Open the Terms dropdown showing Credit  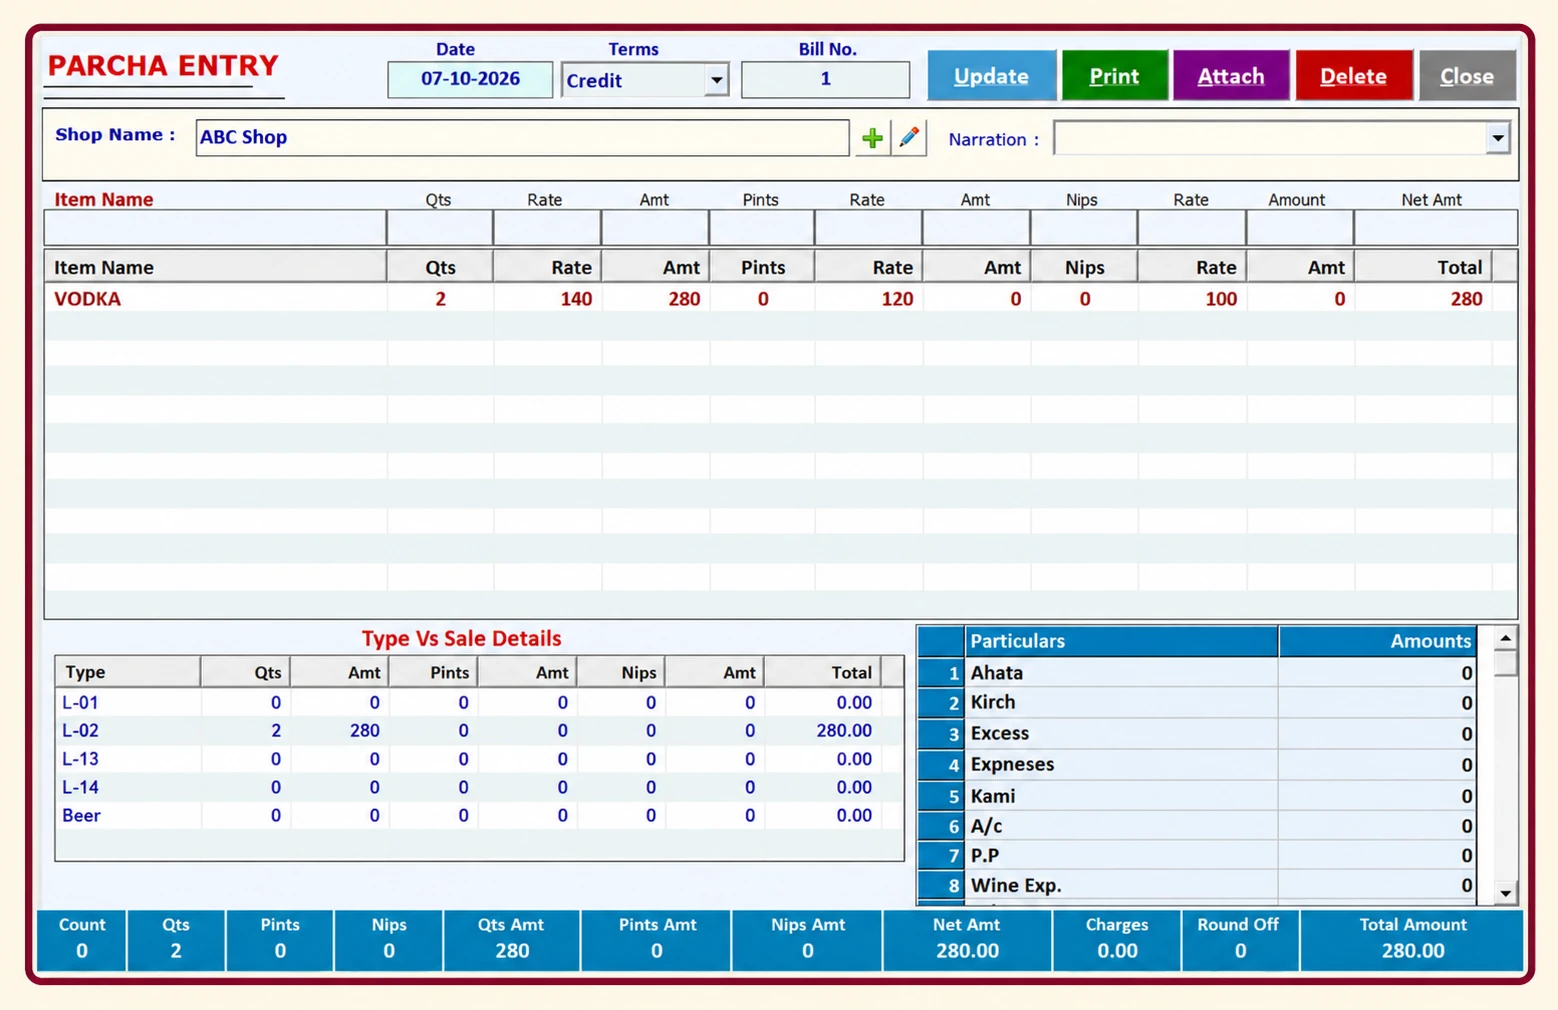click(716, 80)
